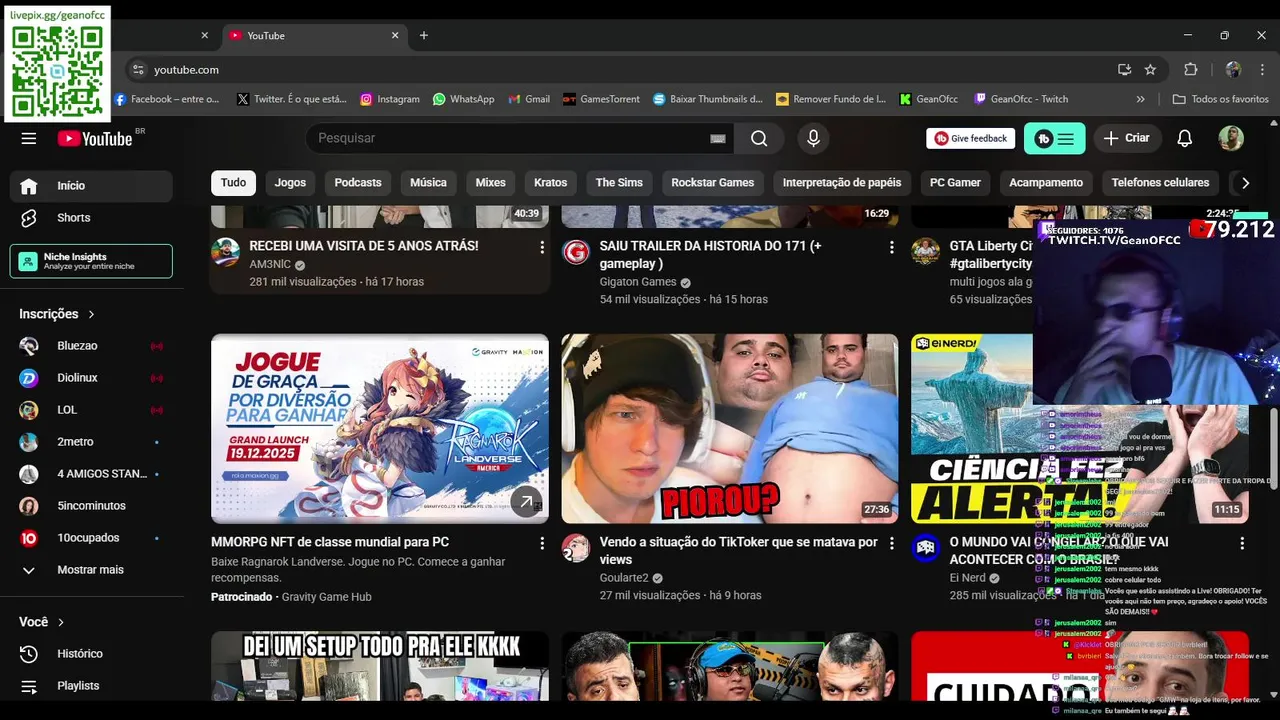This screenshot has height=720, width=1280.
Task: Open the 10ocupados subscription channel
Action: (91, 537)
